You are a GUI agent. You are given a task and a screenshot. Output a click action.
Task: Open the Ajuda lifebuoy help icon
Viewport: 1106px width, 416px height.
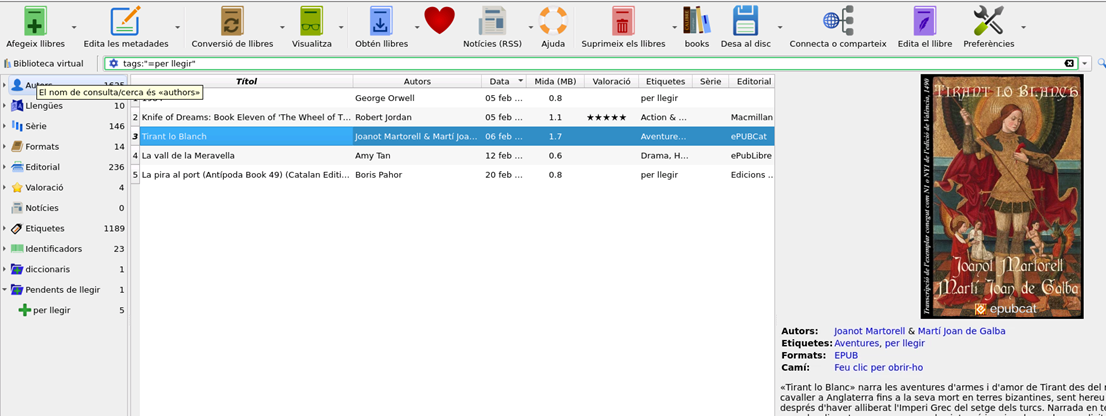coord(553,20)
